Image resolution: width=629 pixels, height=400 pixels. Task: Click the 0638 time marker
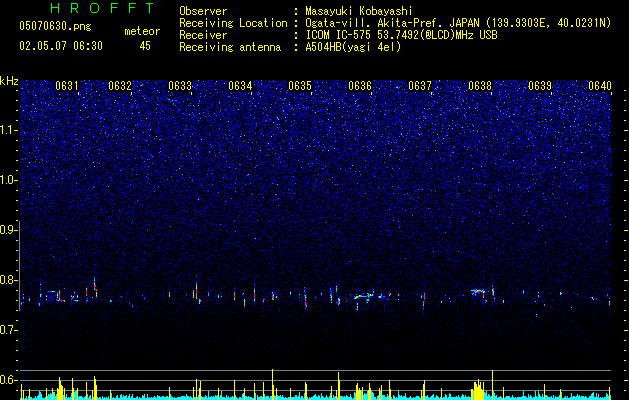click(480, 85)
